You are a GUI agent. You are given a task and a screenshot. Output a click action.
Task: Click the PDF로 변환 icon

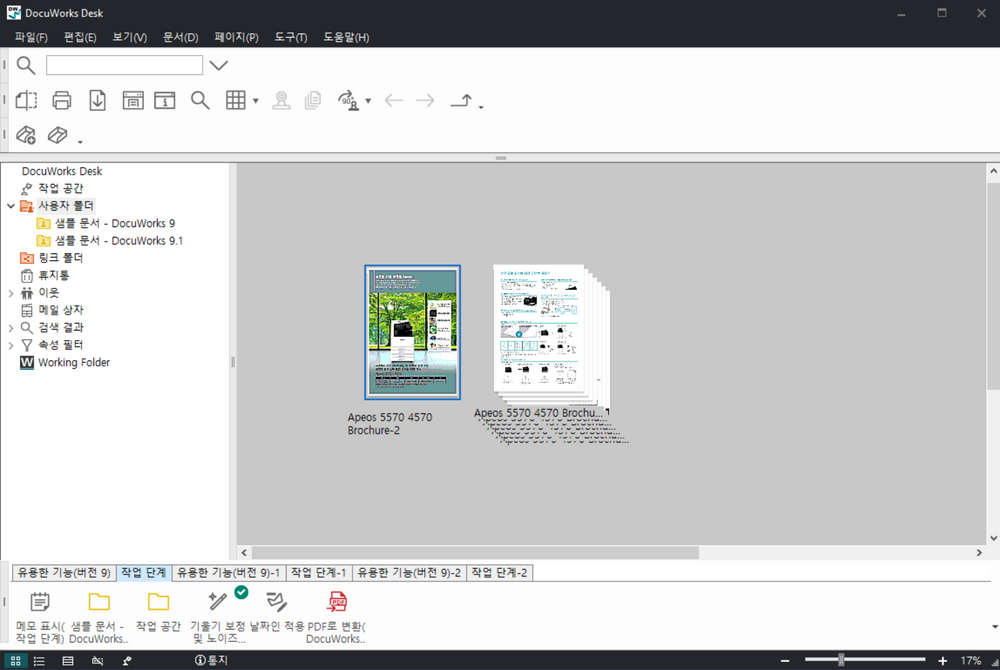(336, 601)
